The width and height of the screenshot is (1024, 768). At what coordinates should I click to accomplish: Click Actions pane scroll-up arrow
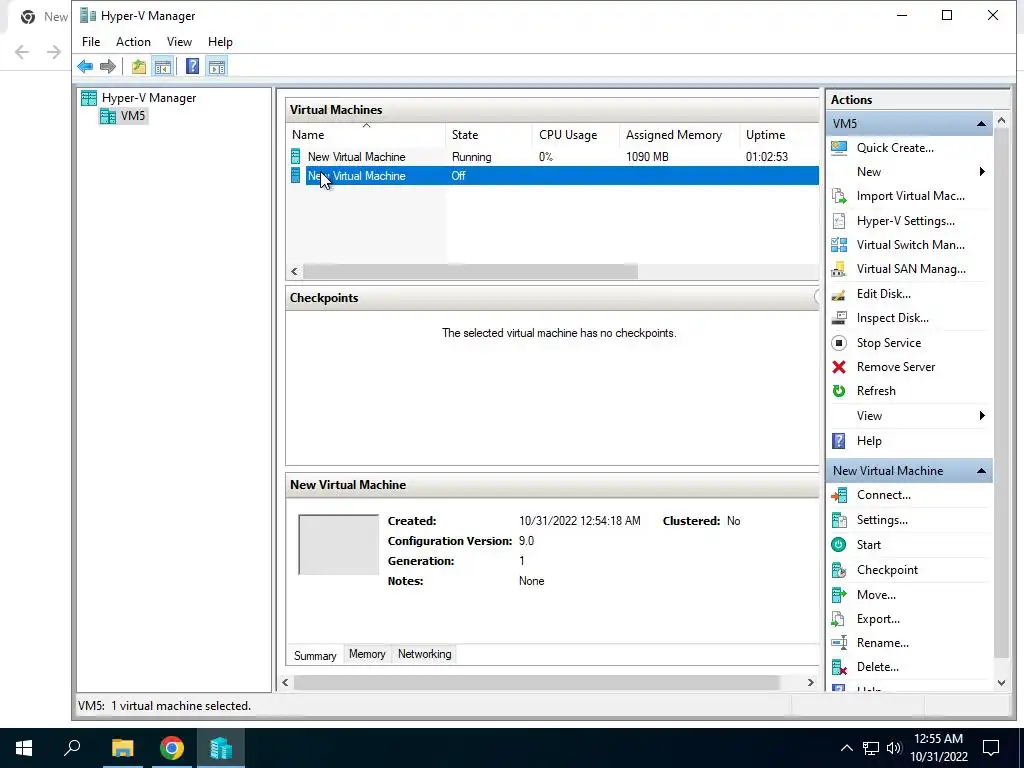coord(1001,121)
